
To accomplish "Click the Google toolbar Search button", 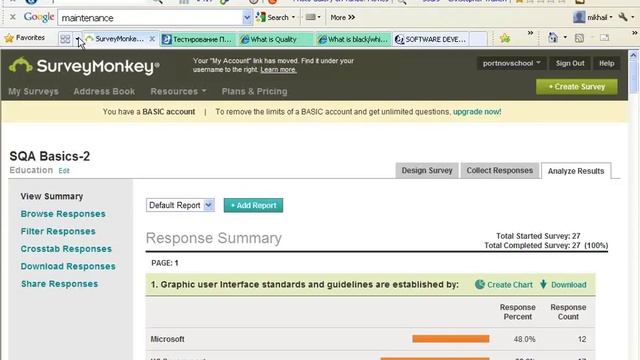I will pos(272,17).
